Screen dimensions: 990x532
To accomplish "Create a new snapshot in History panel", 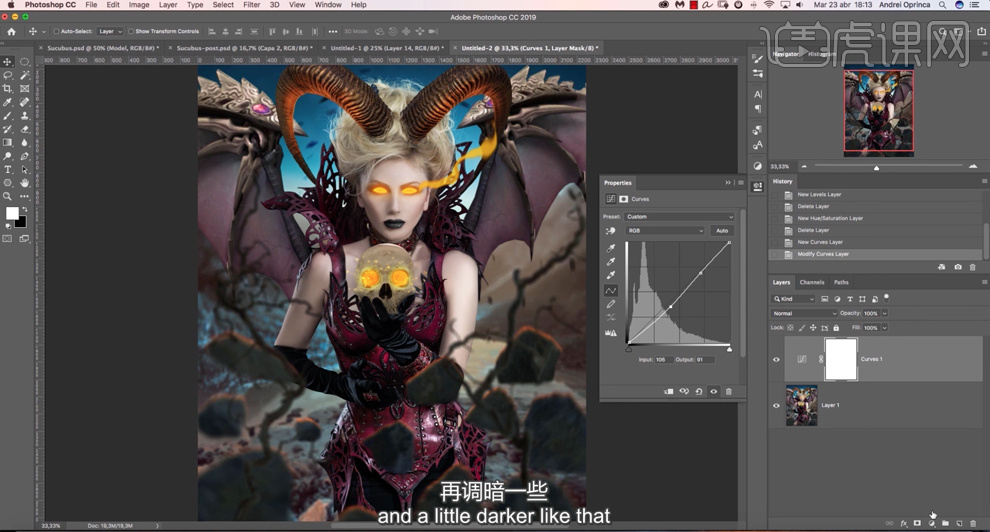I will point(958,267).
